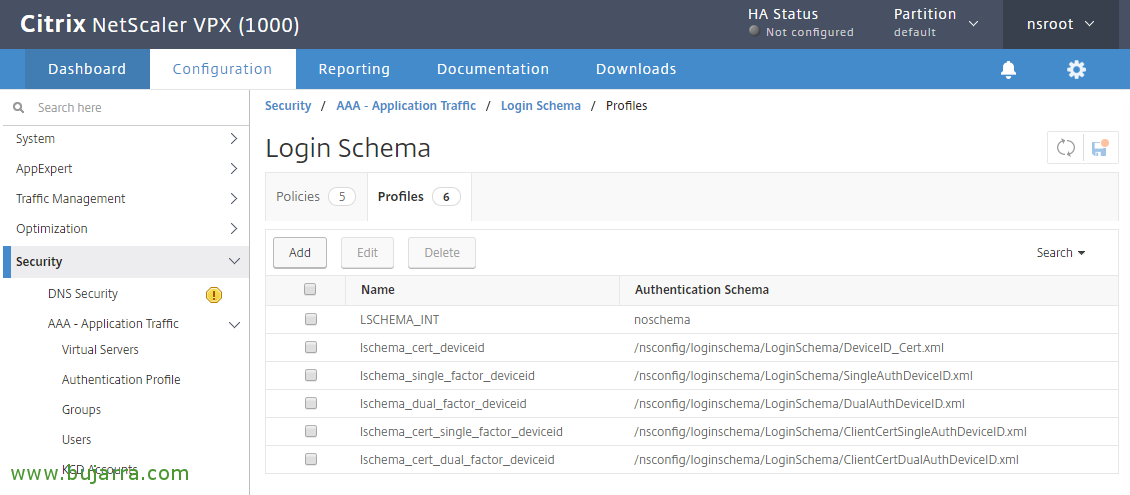Select the AppExpert sidebar item
Screen dimensions: 1130x495
(44, 169)
